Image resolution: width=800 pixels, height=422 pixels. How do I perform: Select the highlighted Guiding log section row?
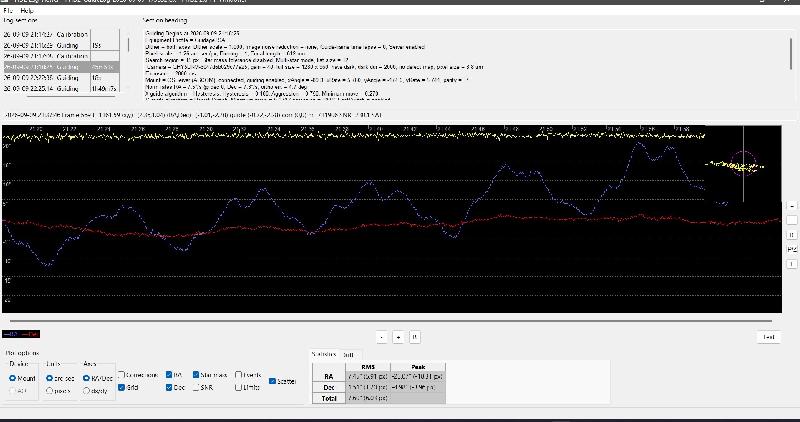61,67
